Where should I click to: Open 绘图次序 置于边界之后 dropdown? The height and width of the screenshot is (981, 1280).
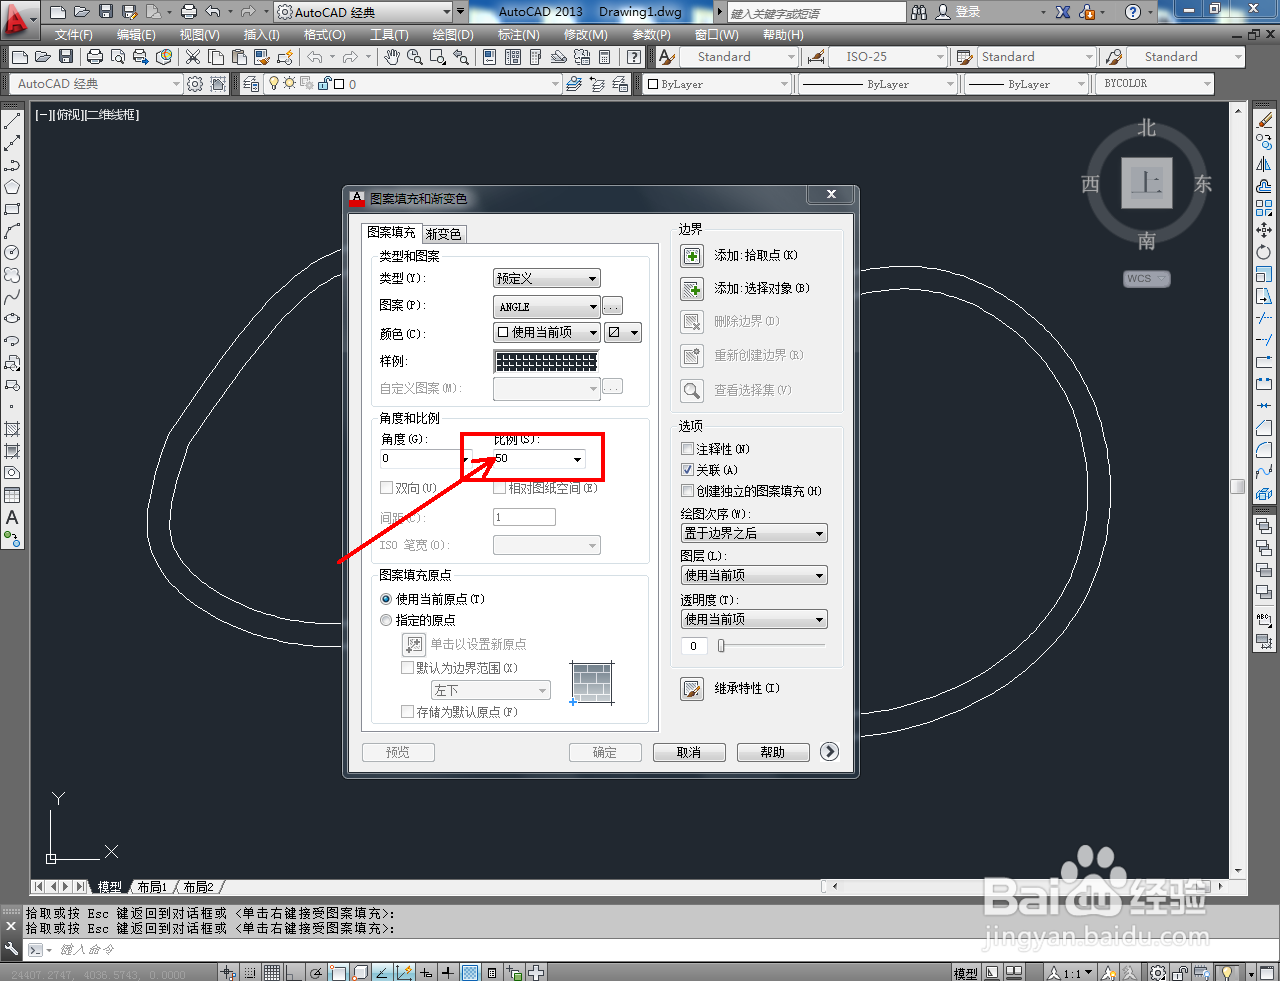[x=754, y=533]
